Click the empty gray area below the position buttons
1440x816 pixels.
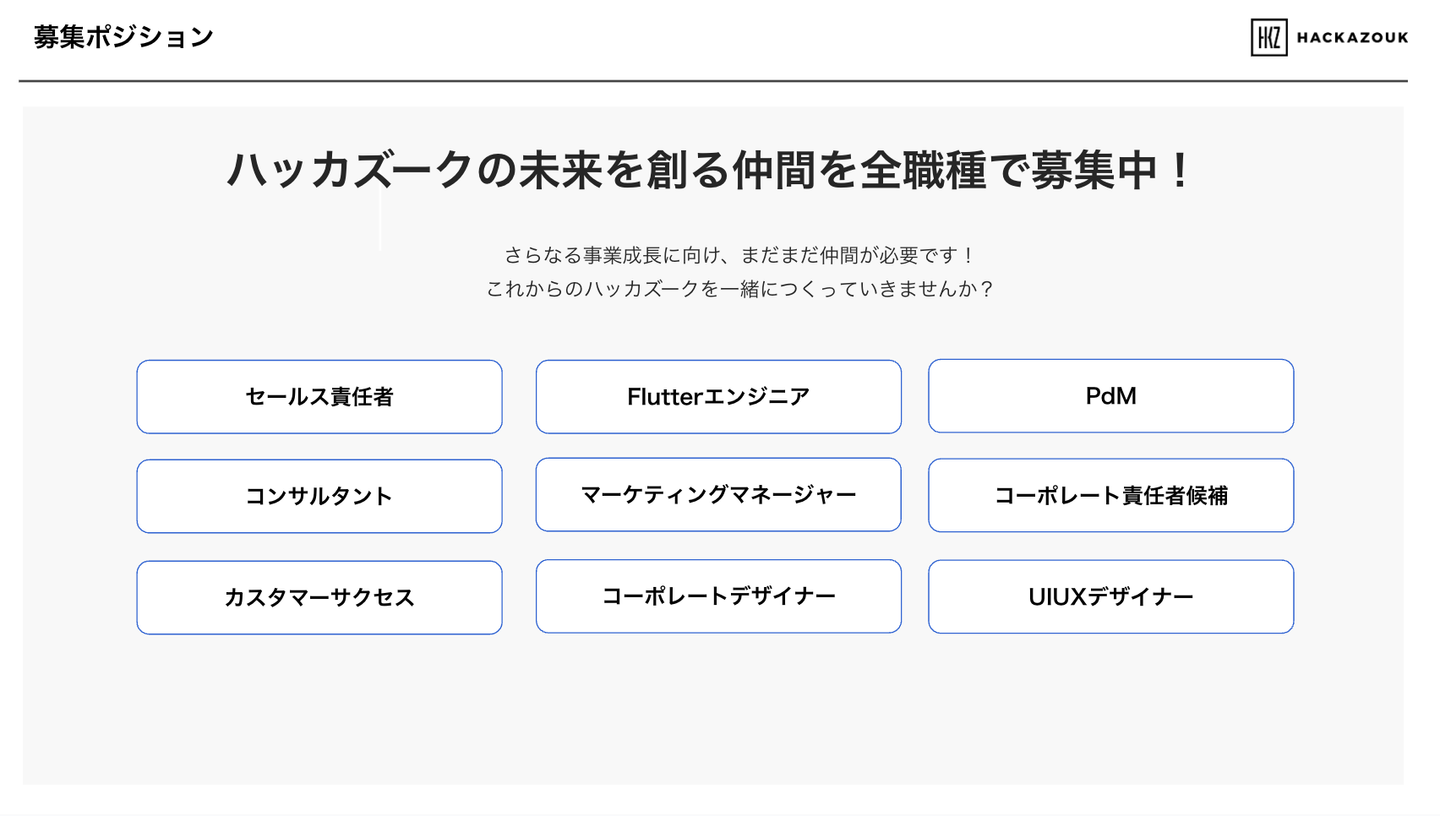click(x=712, y=710)
